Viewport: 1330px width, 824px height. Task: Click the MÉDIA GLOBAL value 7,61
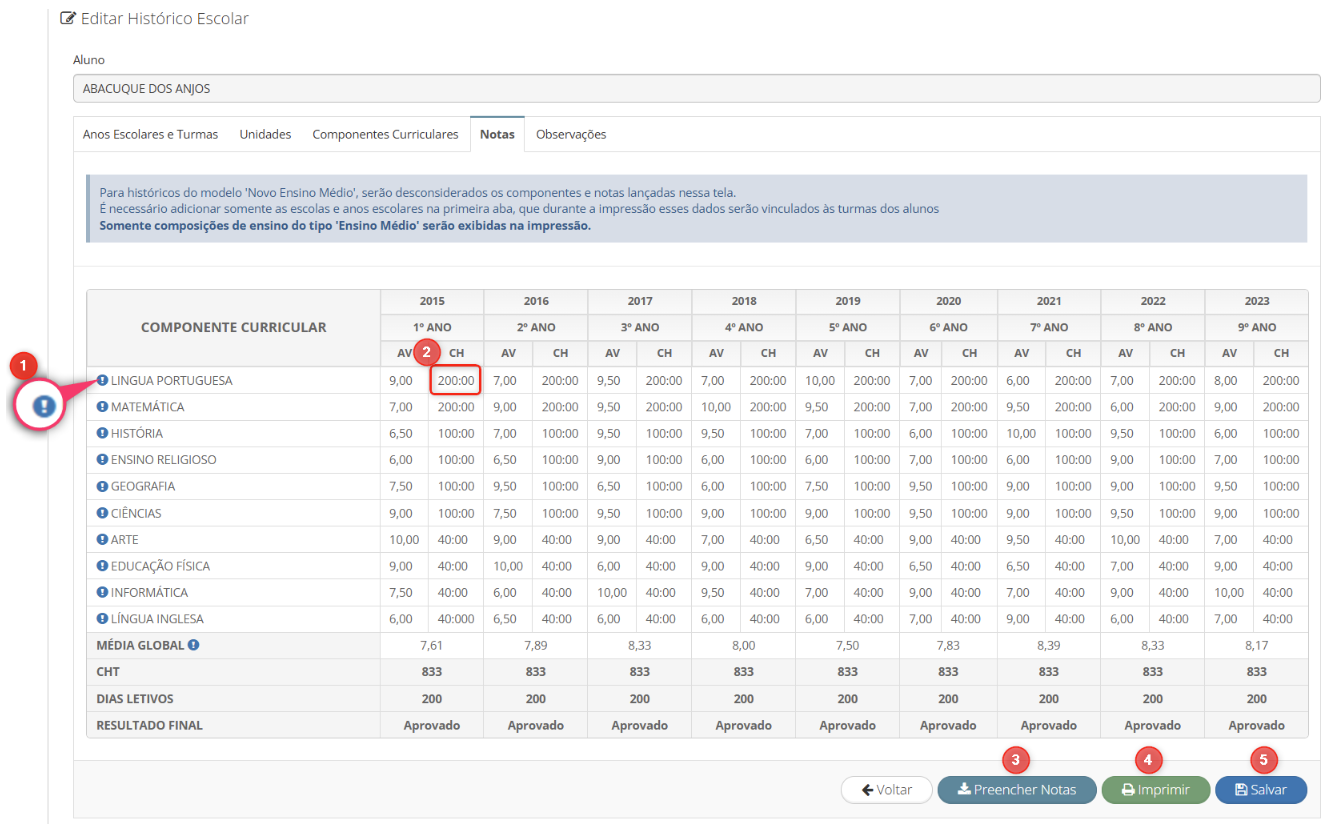432,646
